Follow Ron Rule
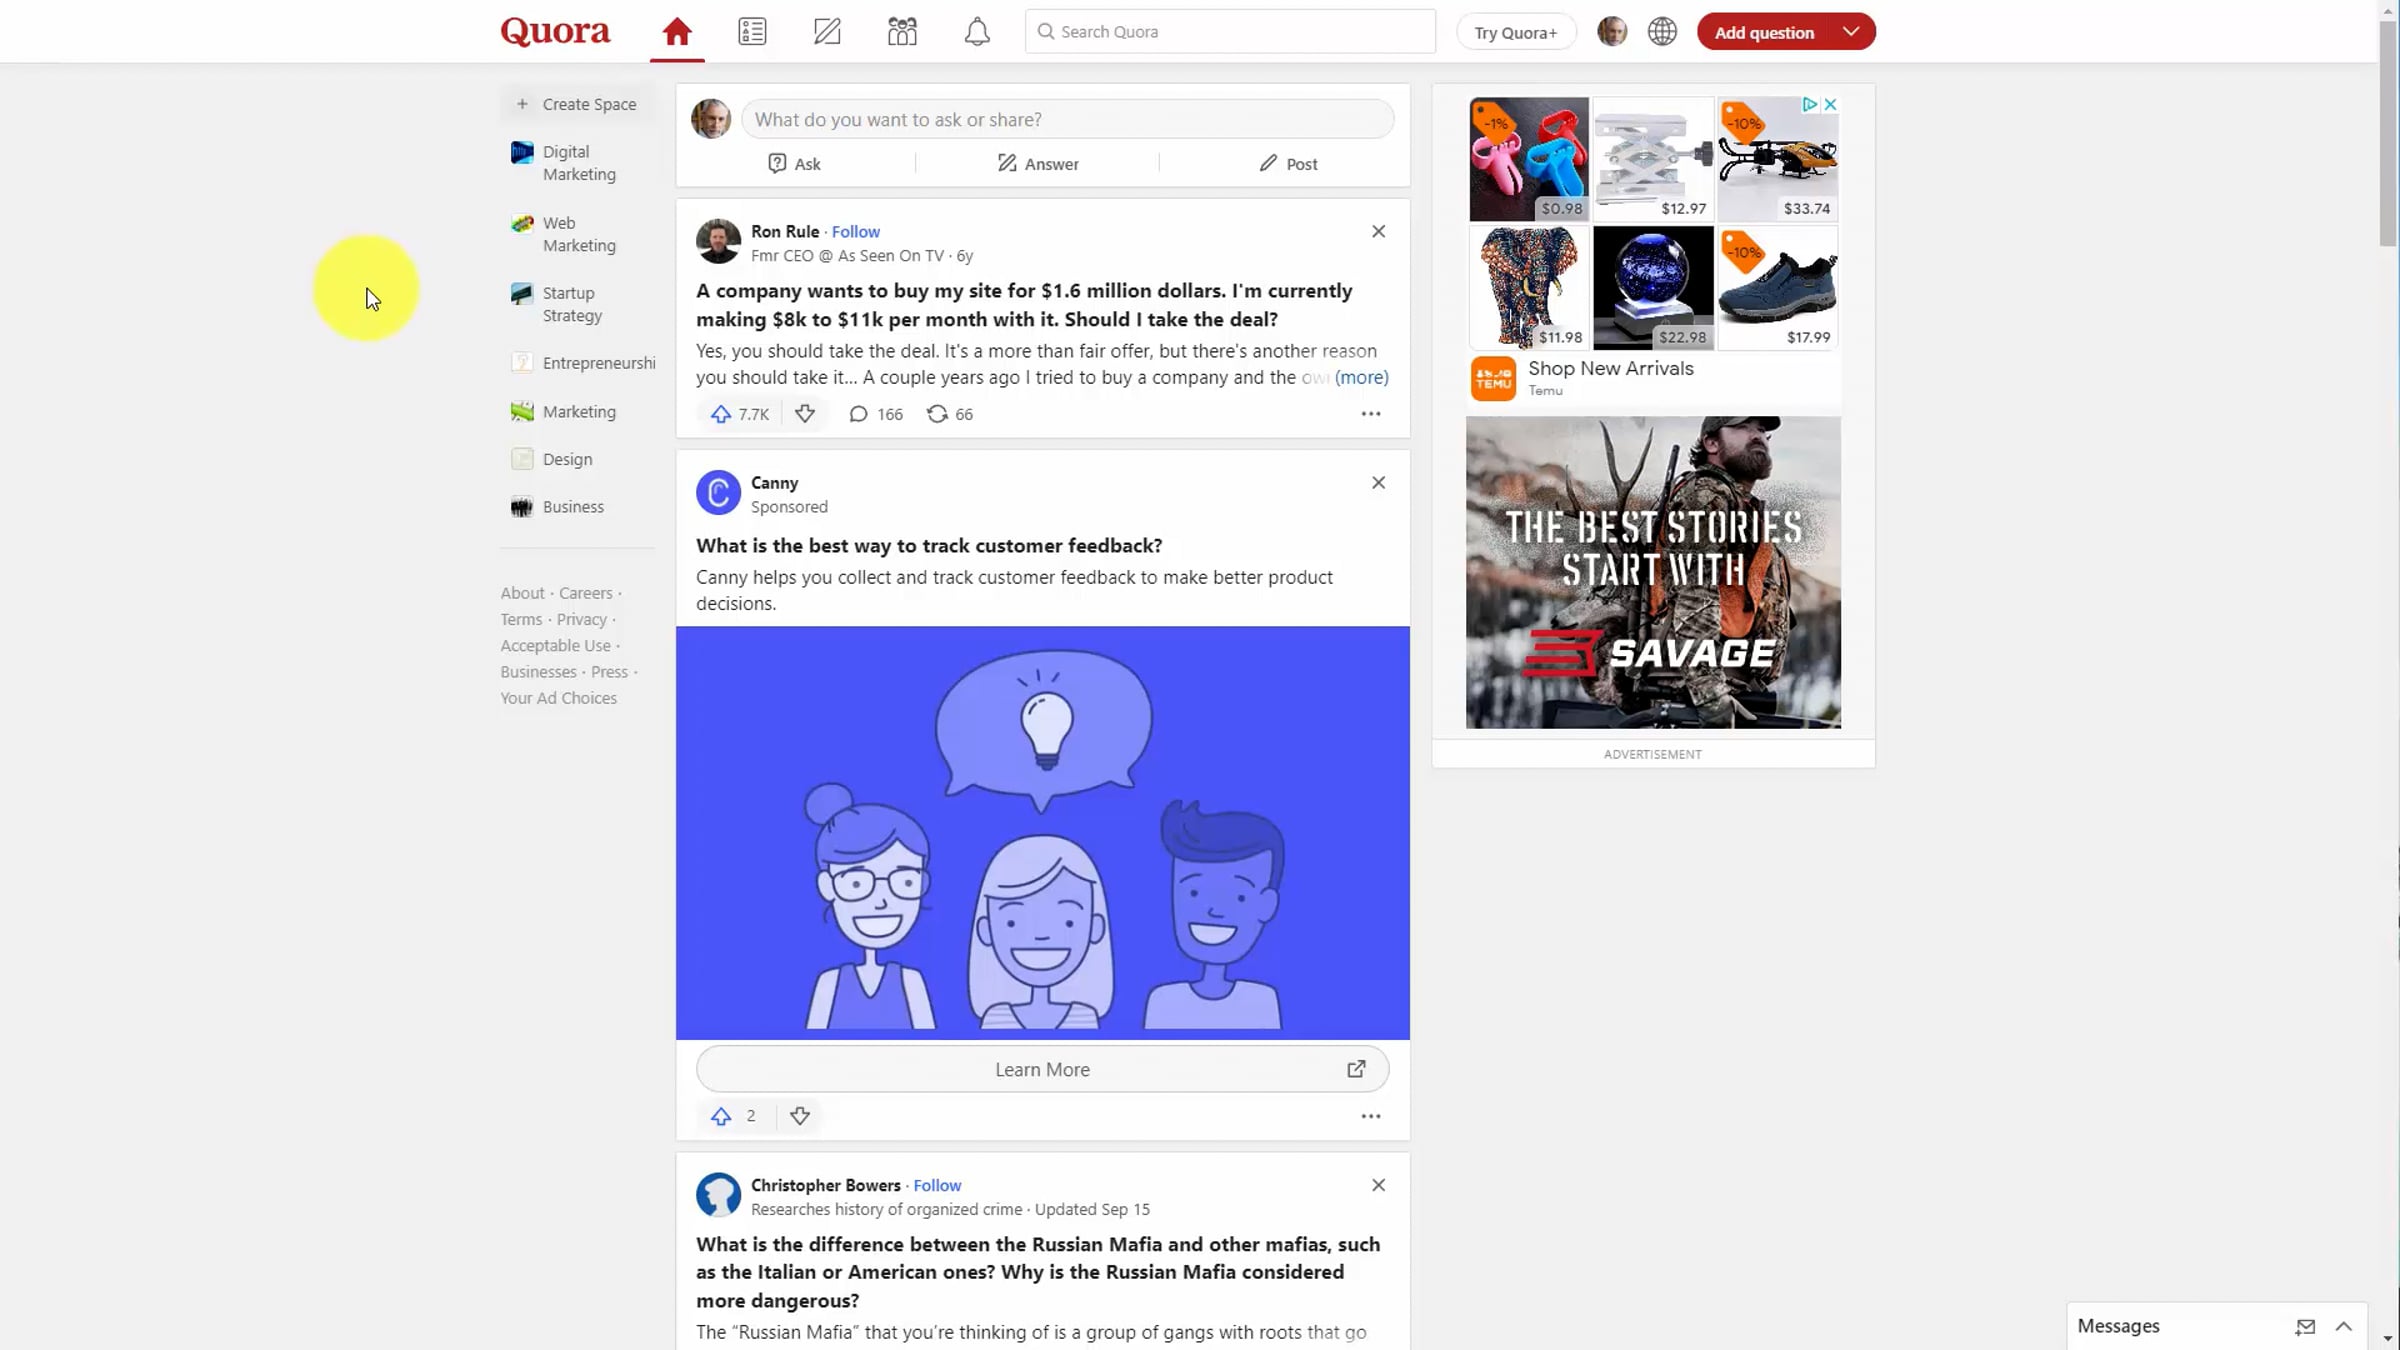 tap(856, 231)
